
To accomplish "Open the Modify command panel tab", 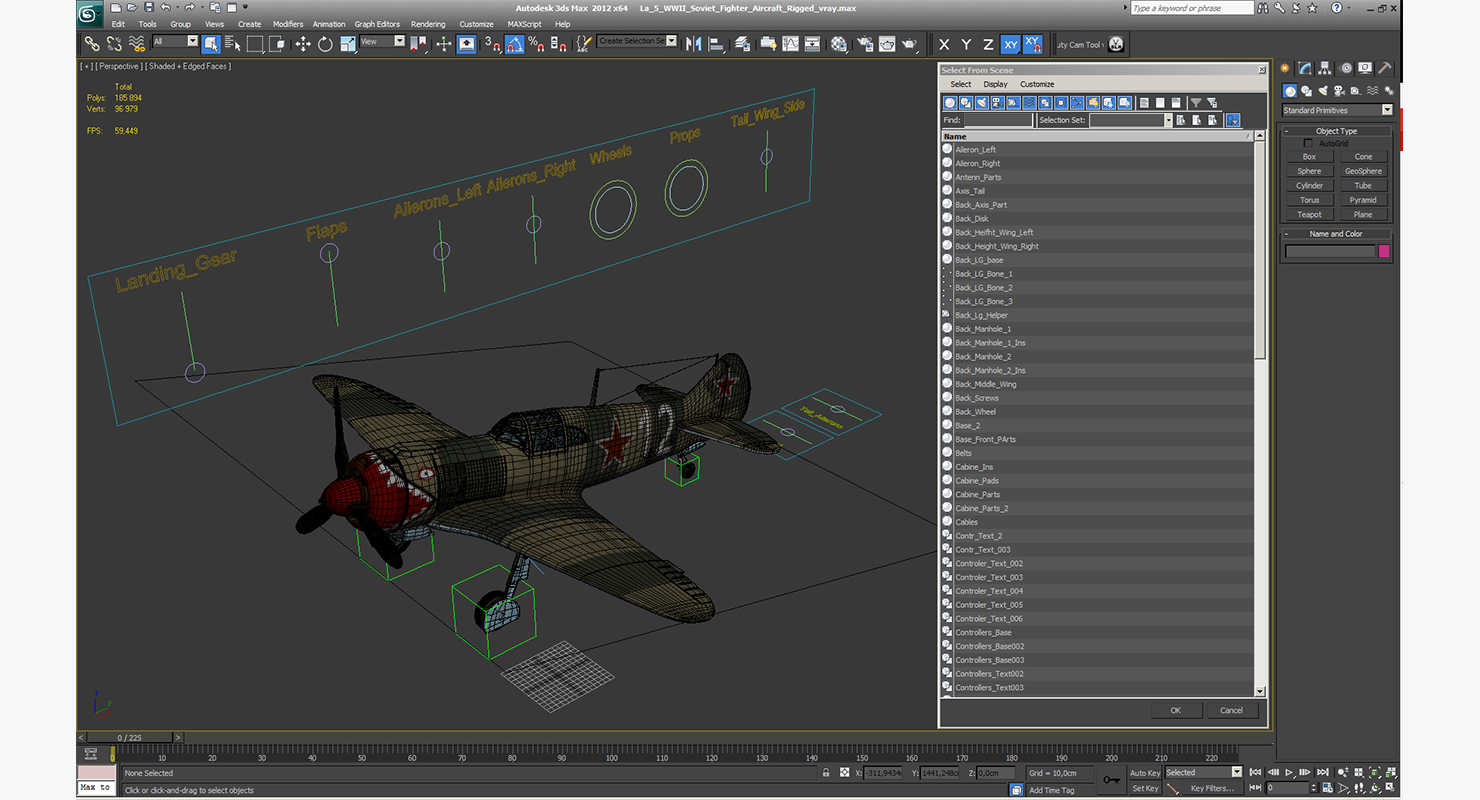I will point(1305,68).
